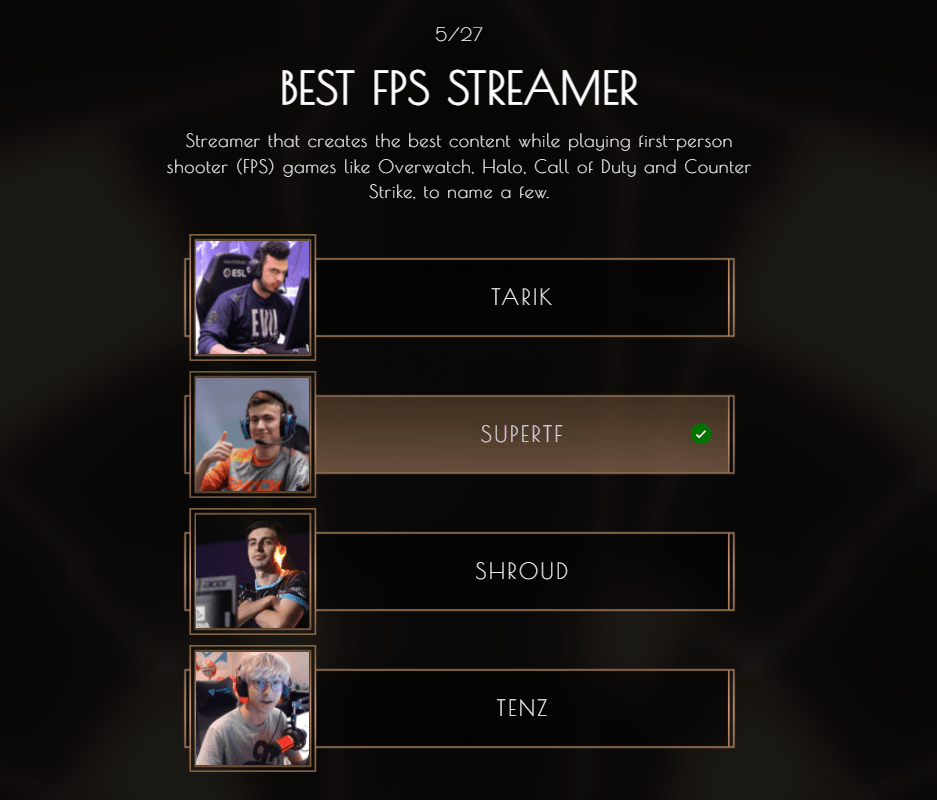
Task: Click the TARIK name text
Action: click(x=522, y=297)
